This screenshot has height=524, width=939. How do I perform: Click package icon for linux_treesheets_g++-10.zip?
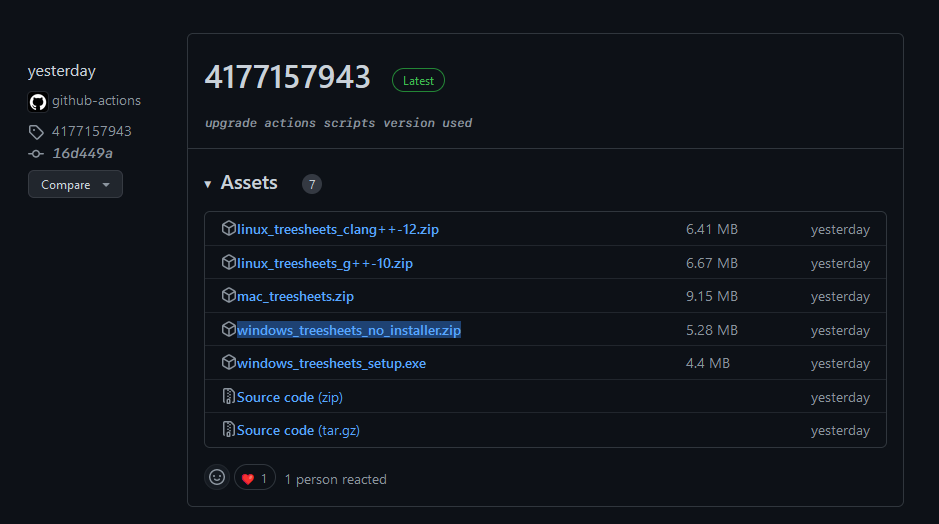(x=228, y=262)
